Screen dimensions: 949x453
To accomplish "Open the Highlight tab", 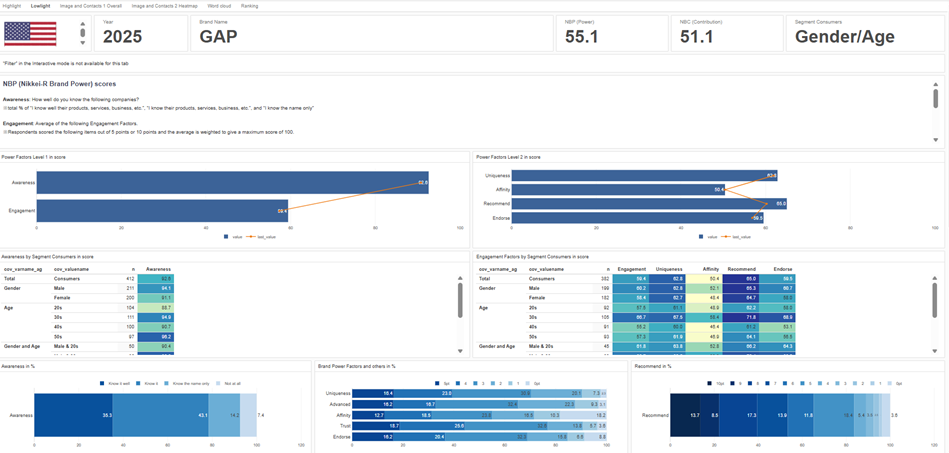I will [11, 6].
